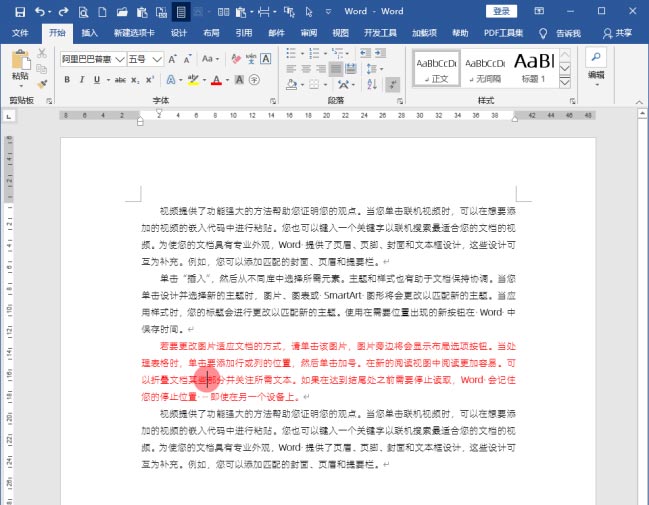Click the red font color button
The image size is (649, 505).
217,80
